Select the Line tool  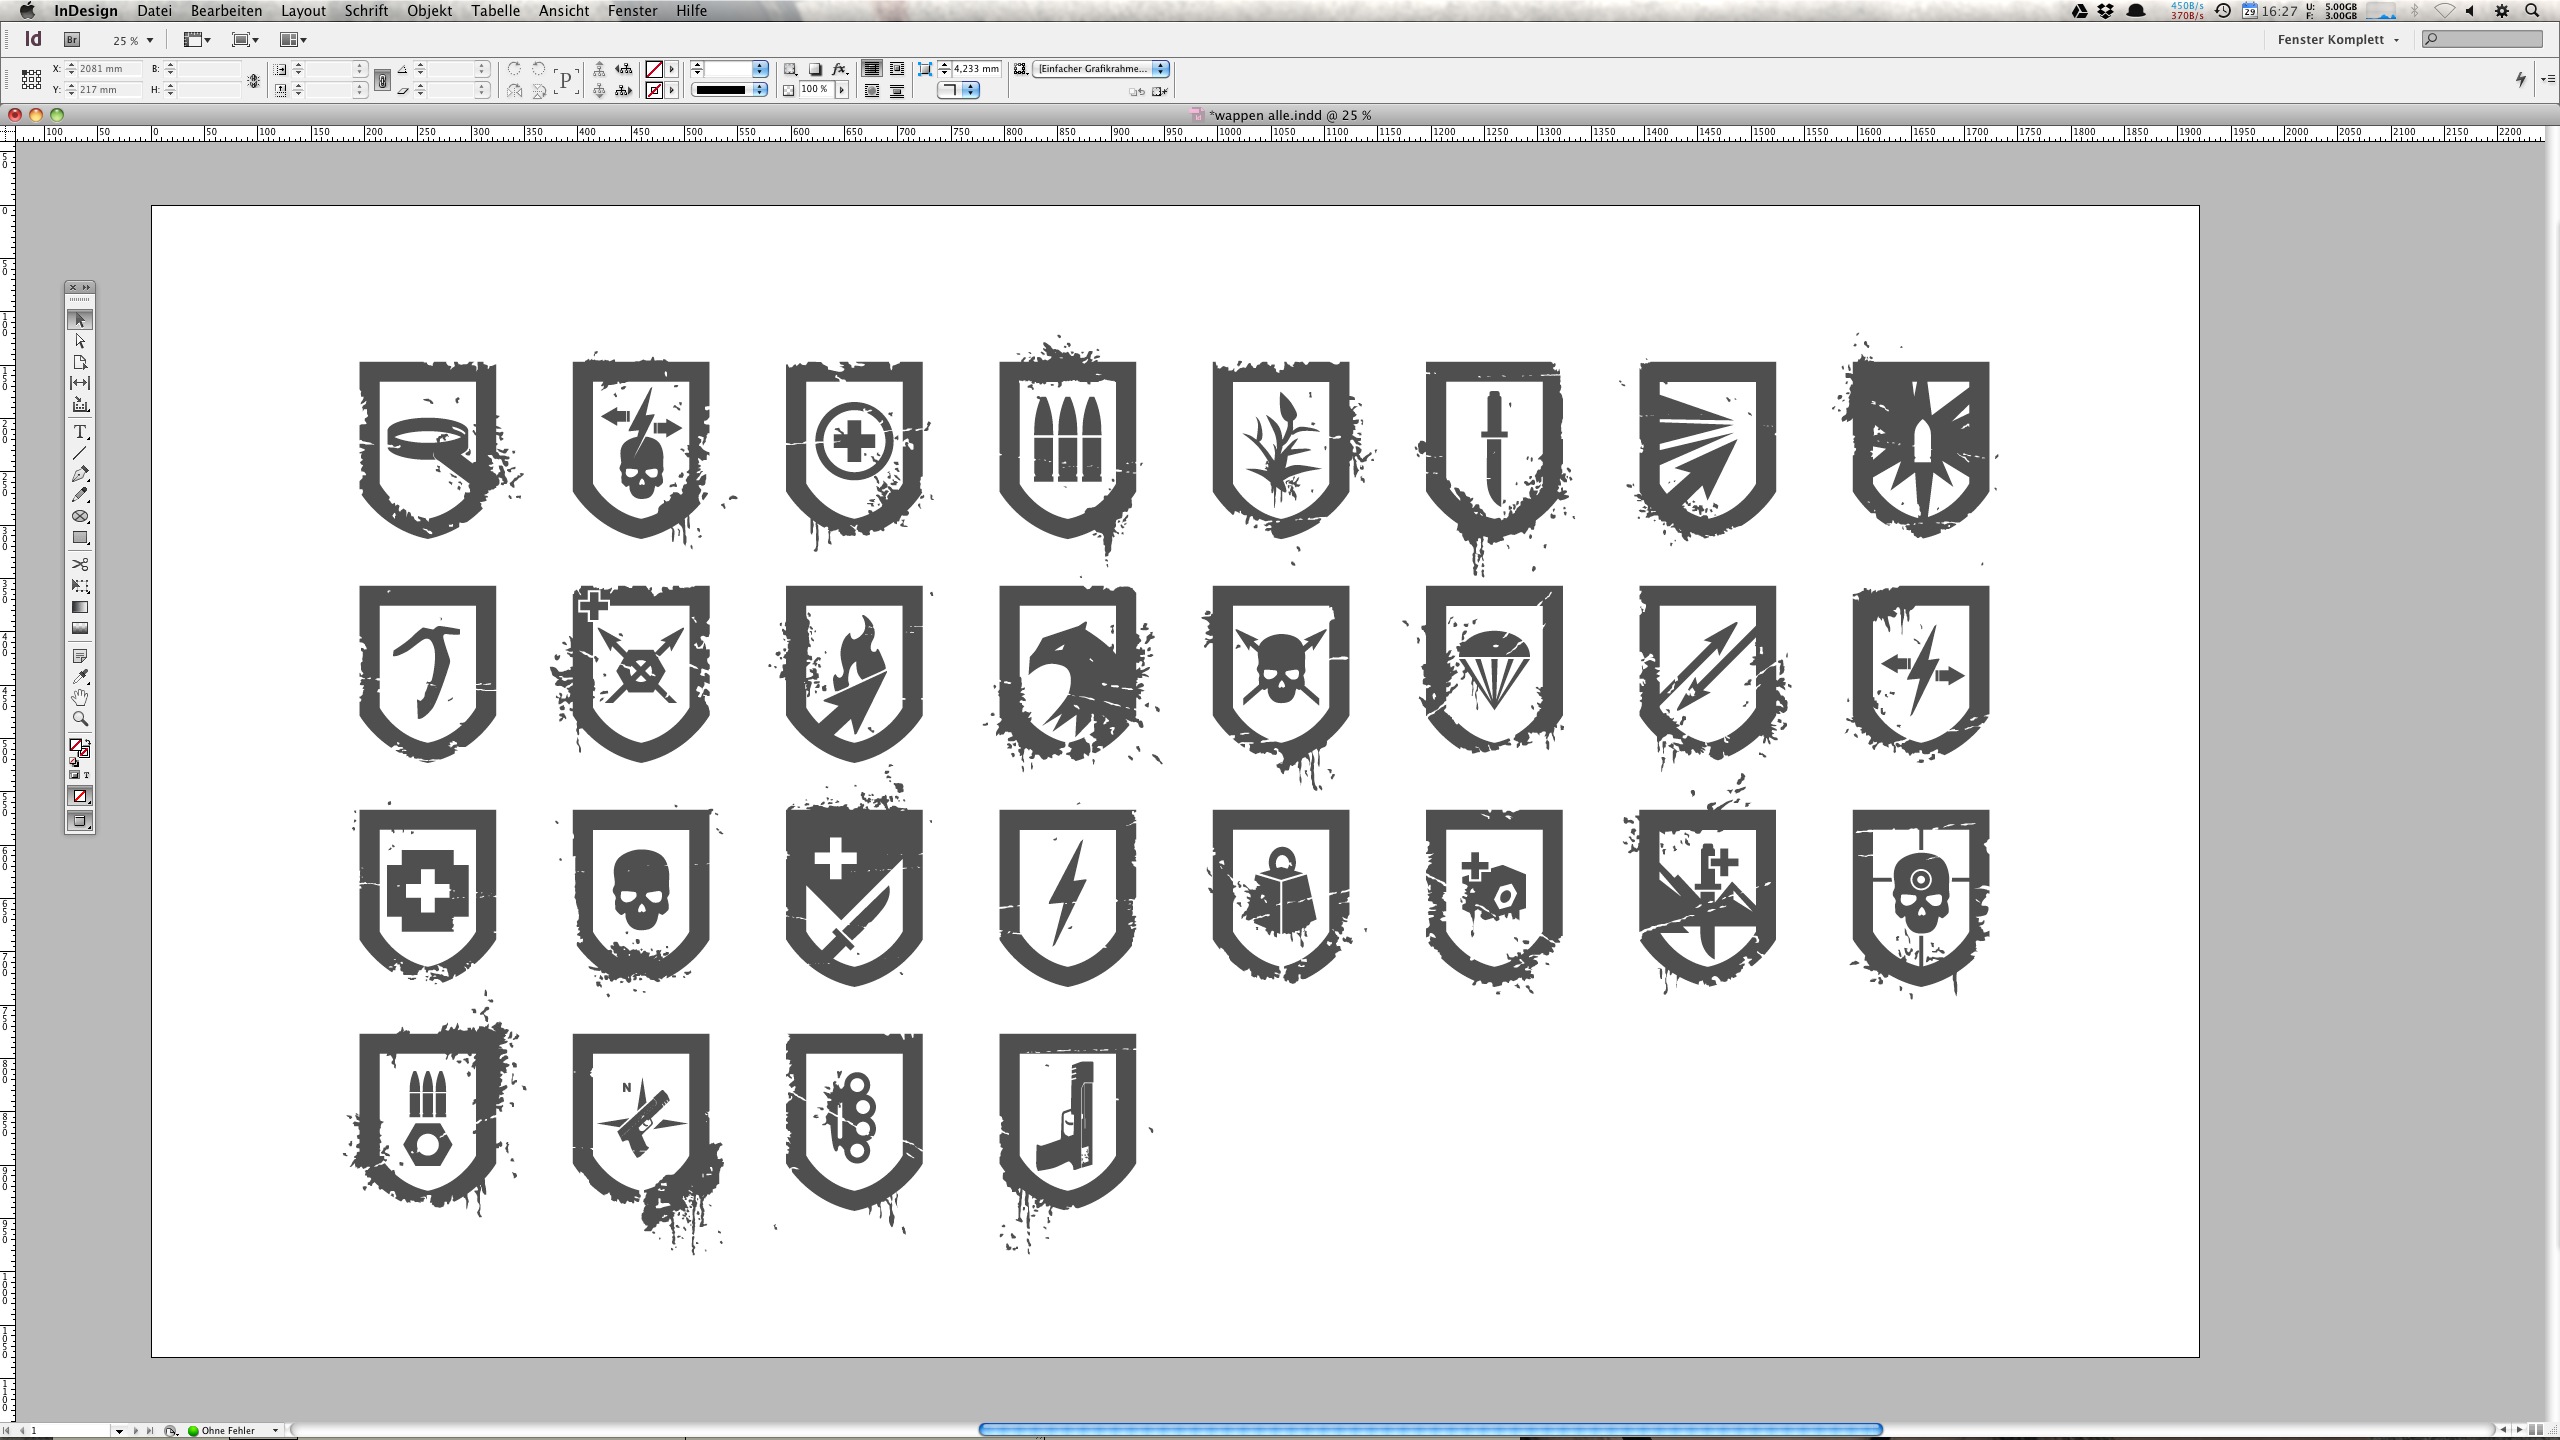(x=81, y=454)
